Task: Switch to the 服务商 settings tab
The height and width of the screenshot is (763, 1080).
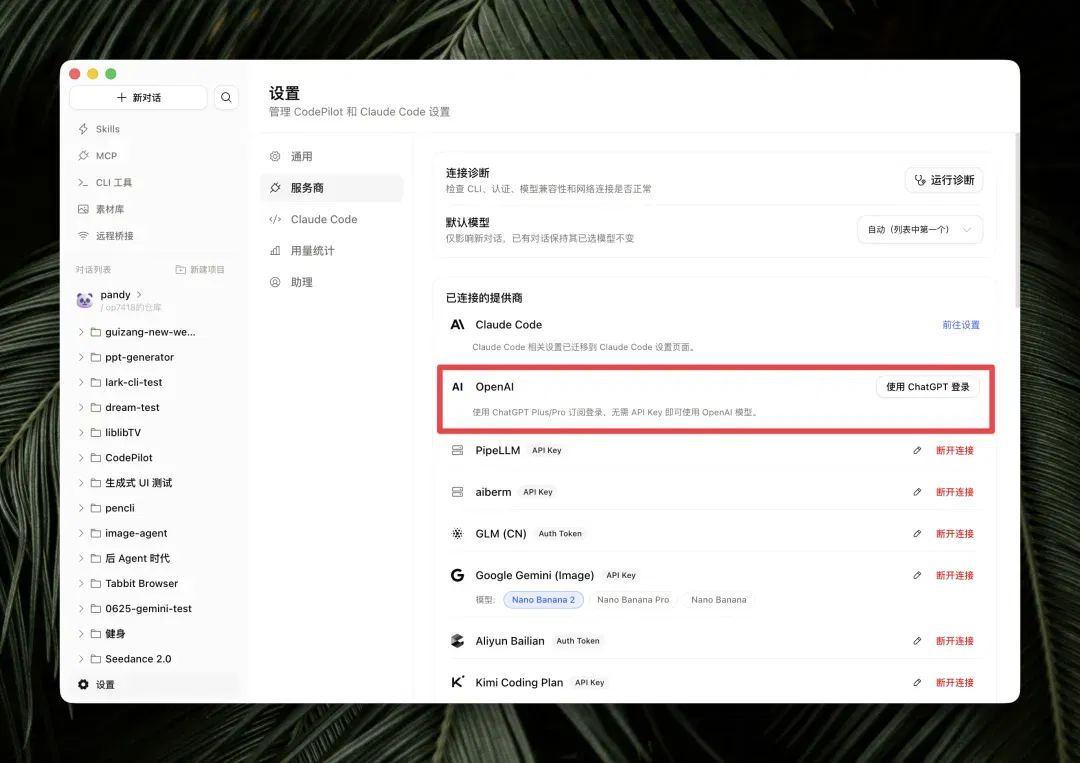Action: 331,187
